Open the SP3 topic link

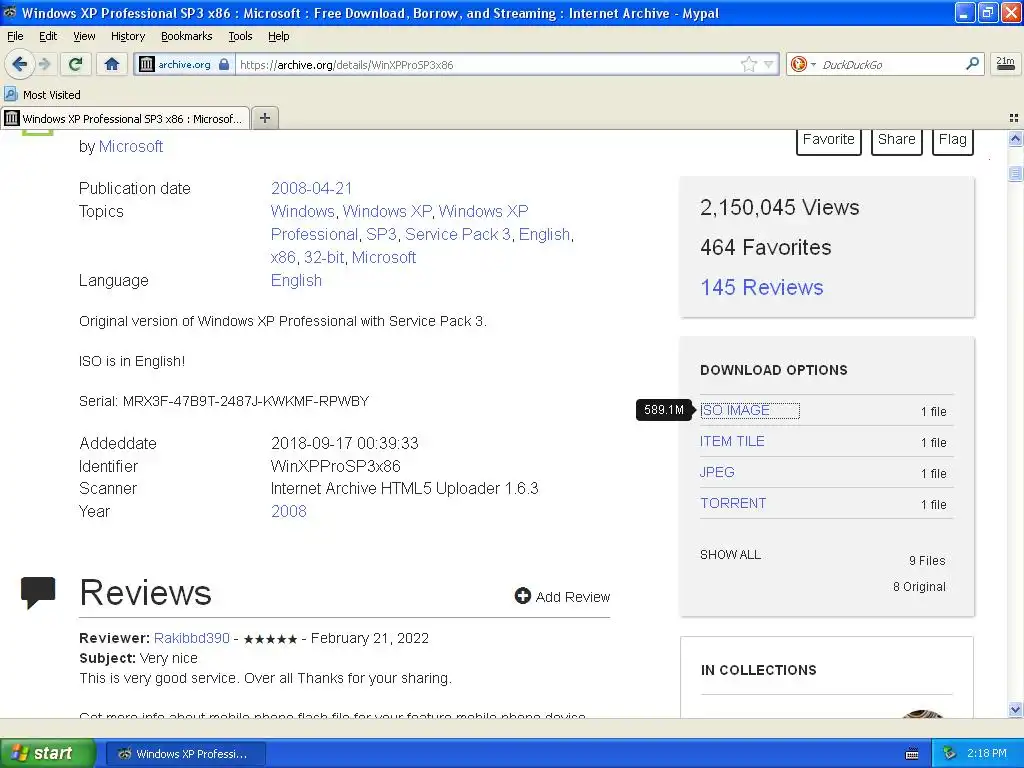(x=381, y=234)
